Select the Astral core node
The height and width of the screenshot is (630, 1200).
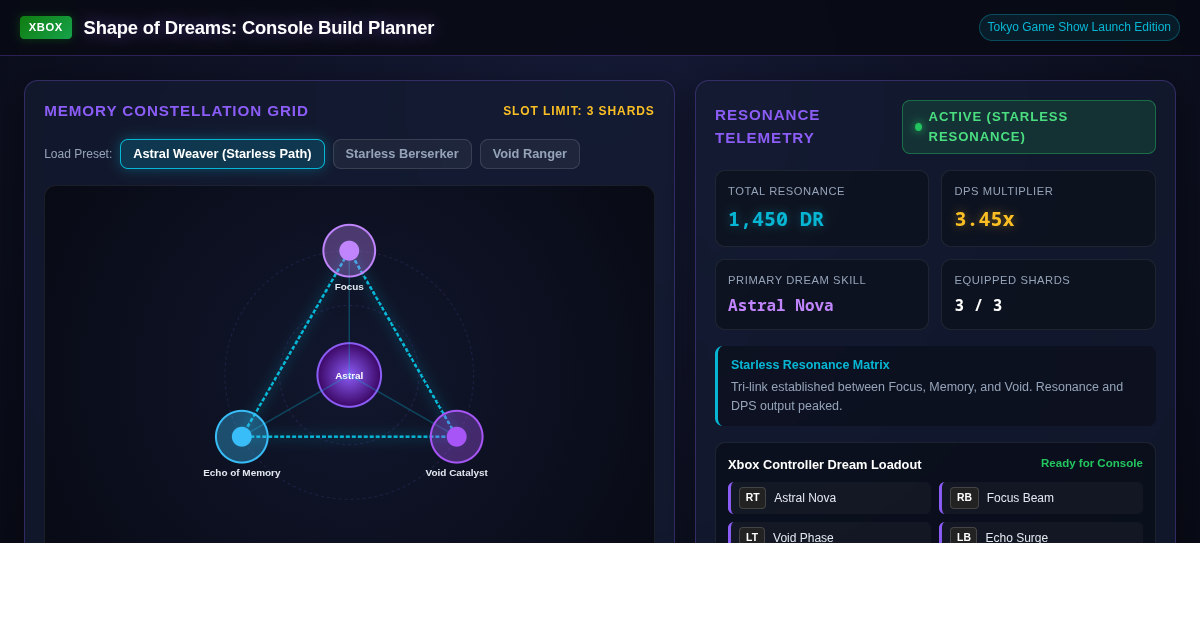349,375
